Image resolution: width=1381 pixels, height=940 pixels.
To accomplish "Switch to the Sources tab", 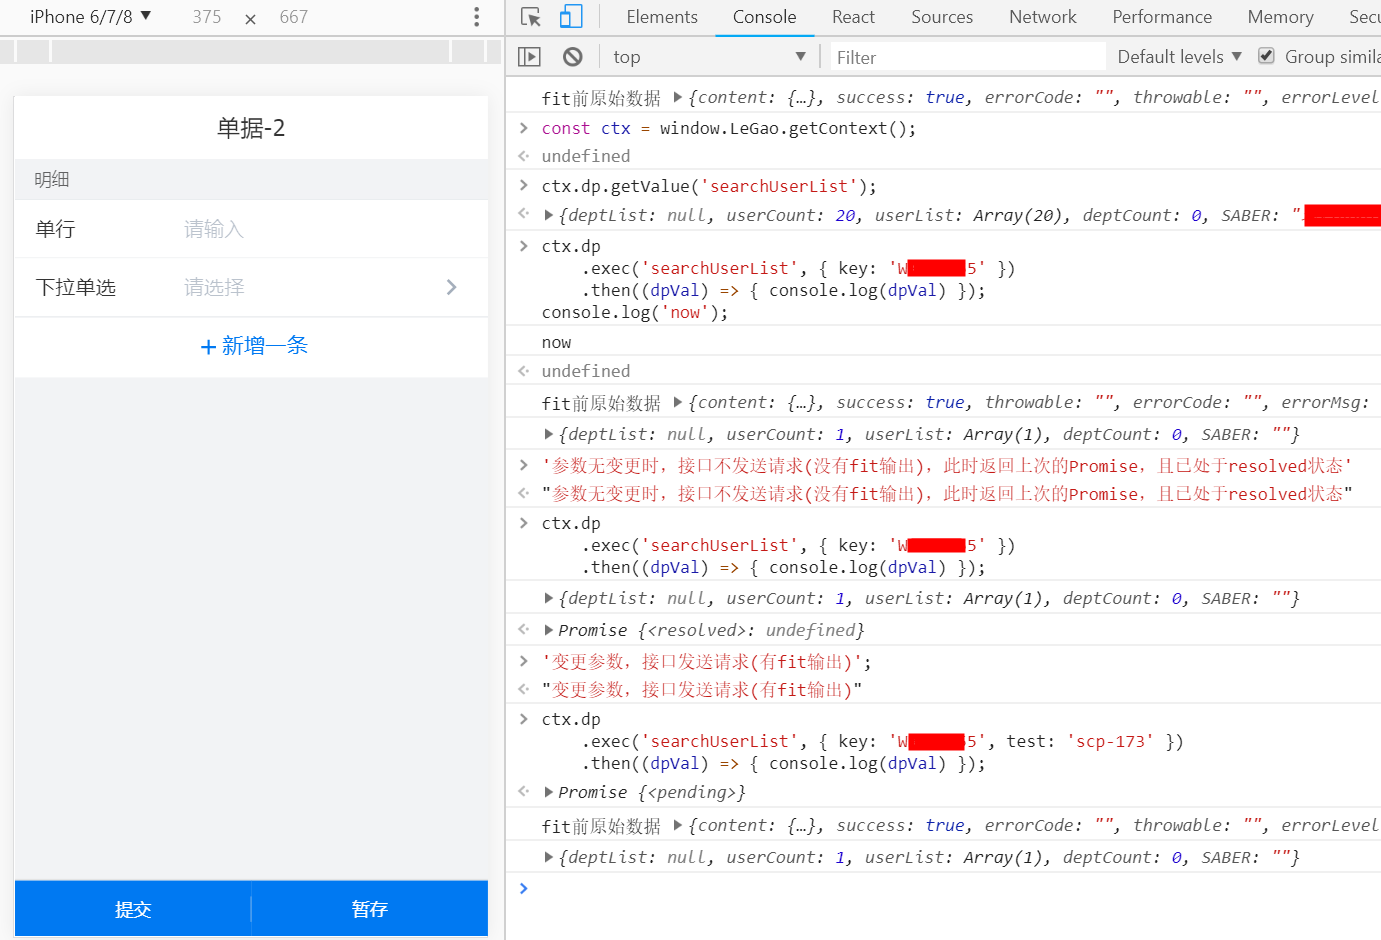I will point(942,17).
